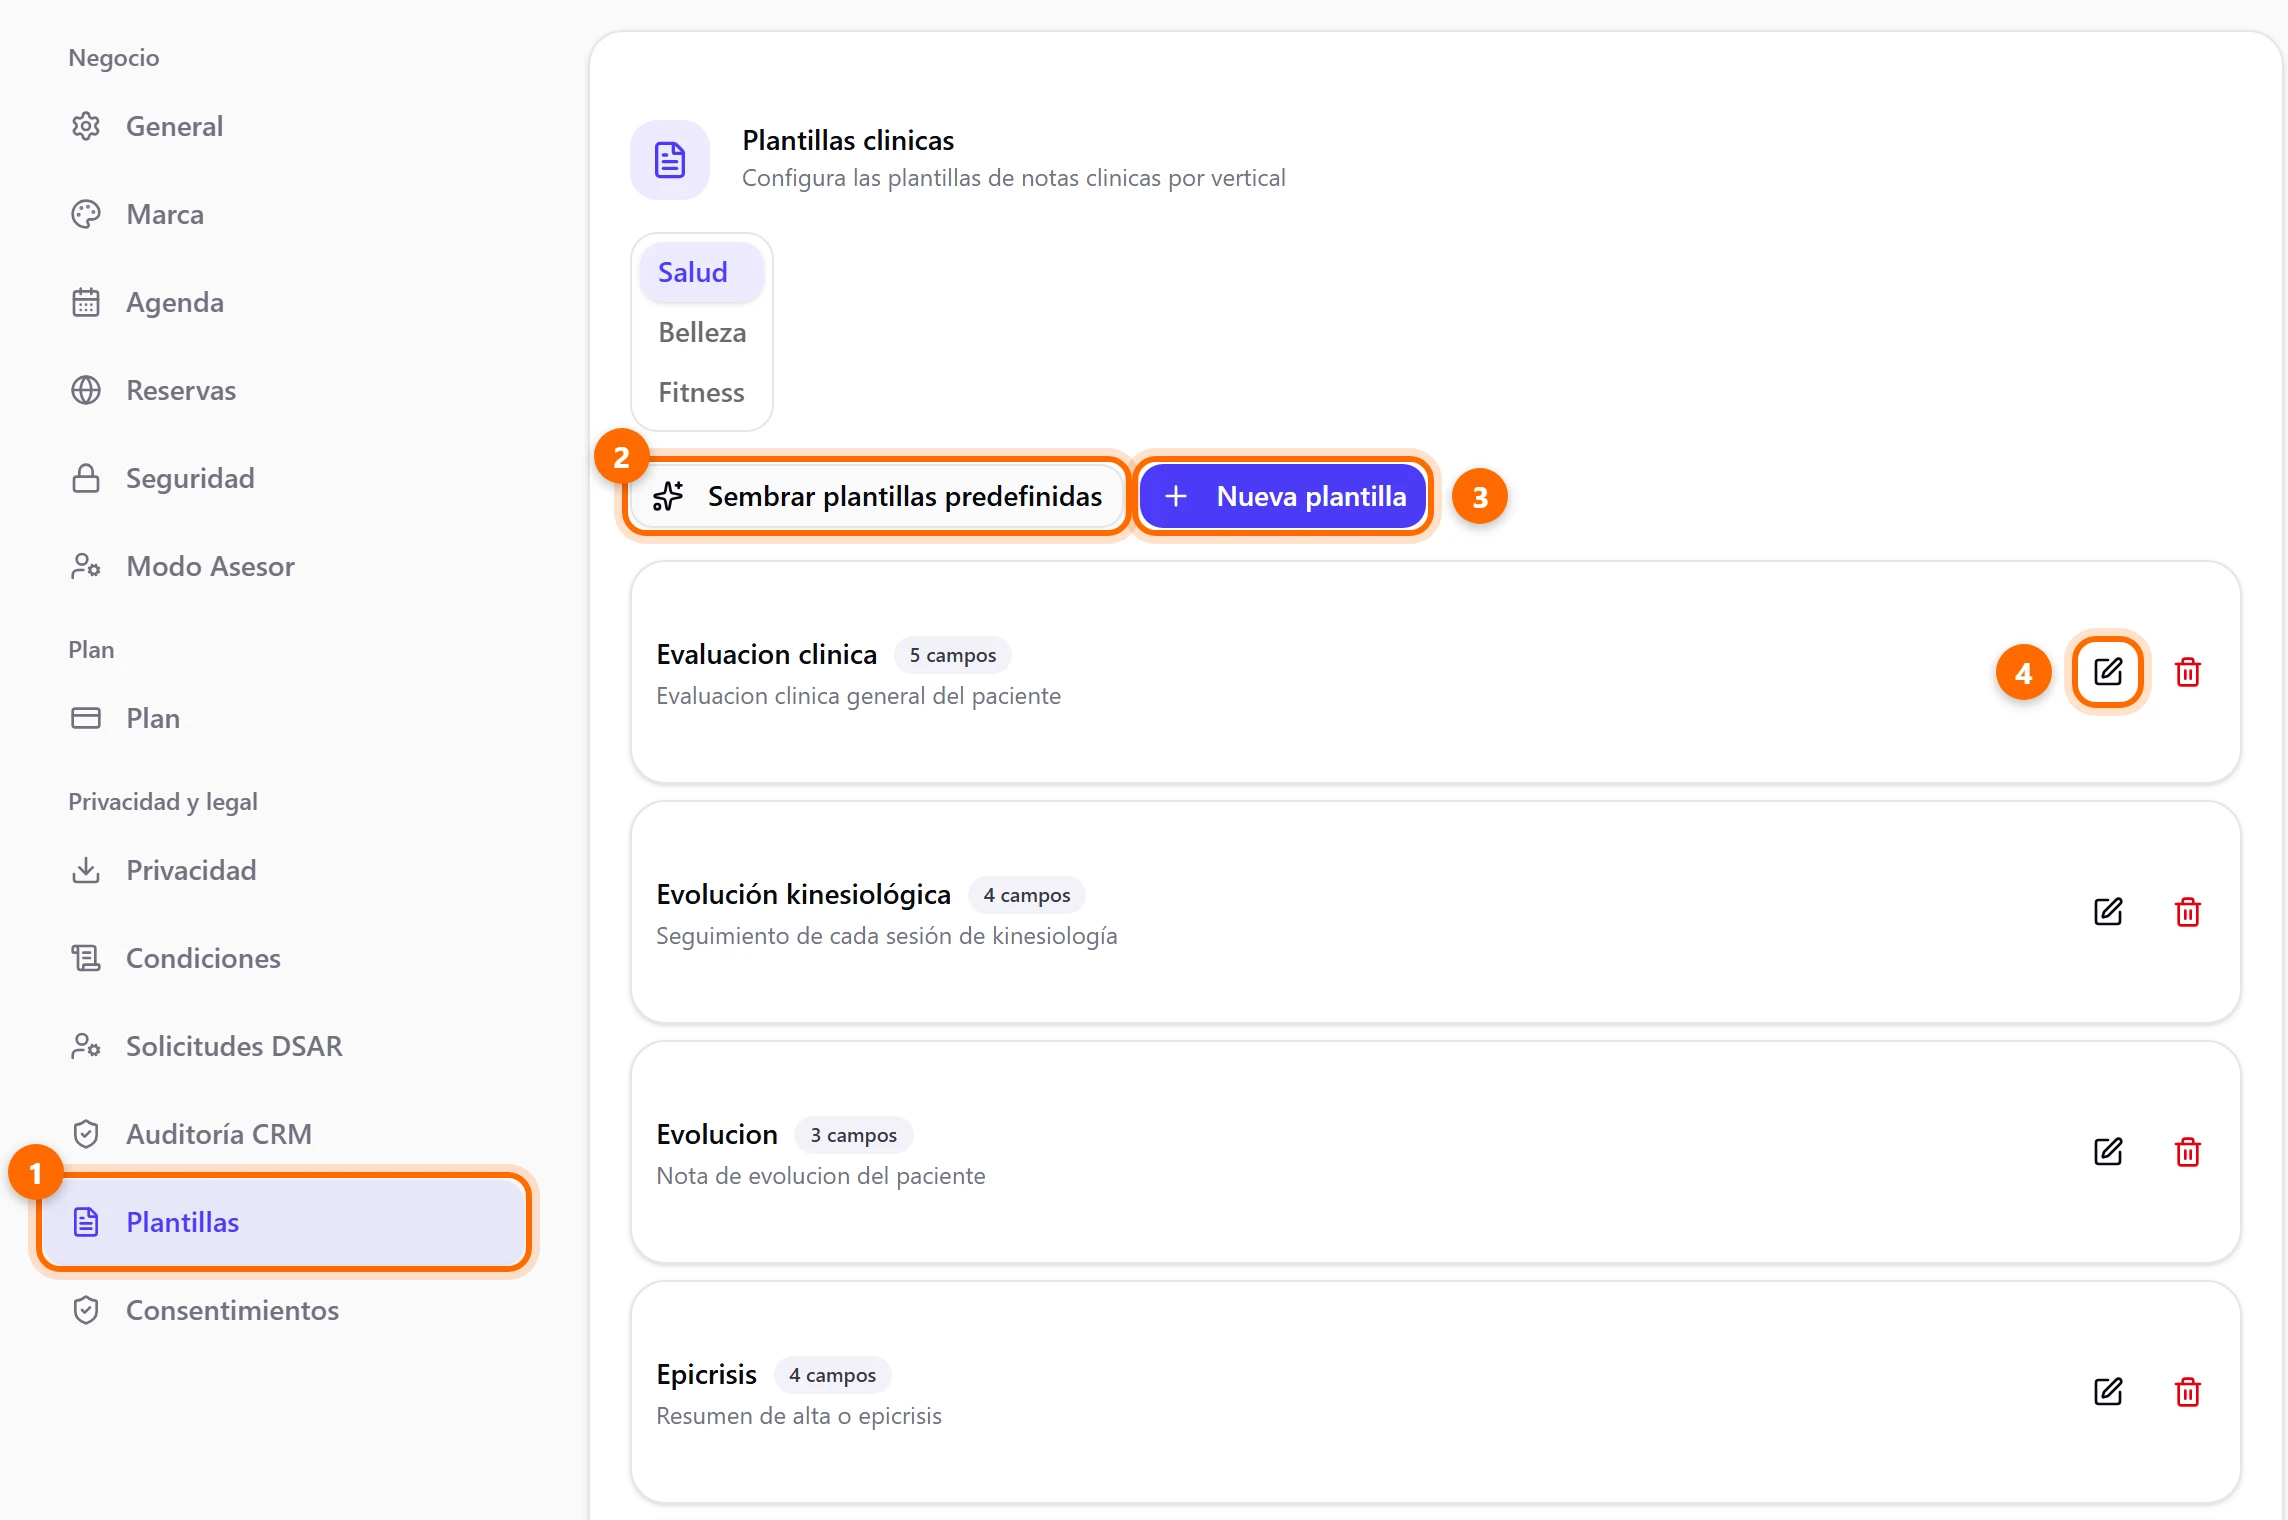Click the Modo Asesor user-cog icon

click(x=86, y=566)
